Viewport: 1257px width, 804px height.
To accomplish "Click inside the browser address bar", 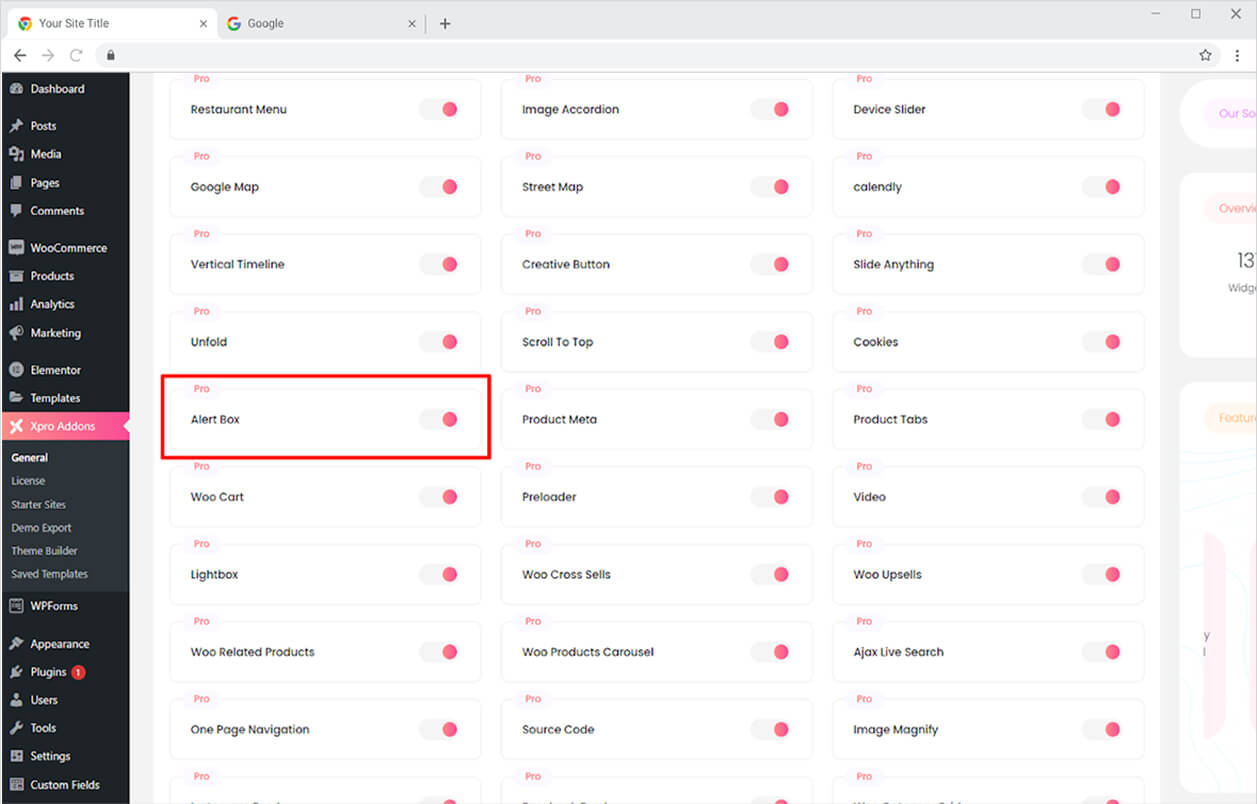I will (600, 56).
